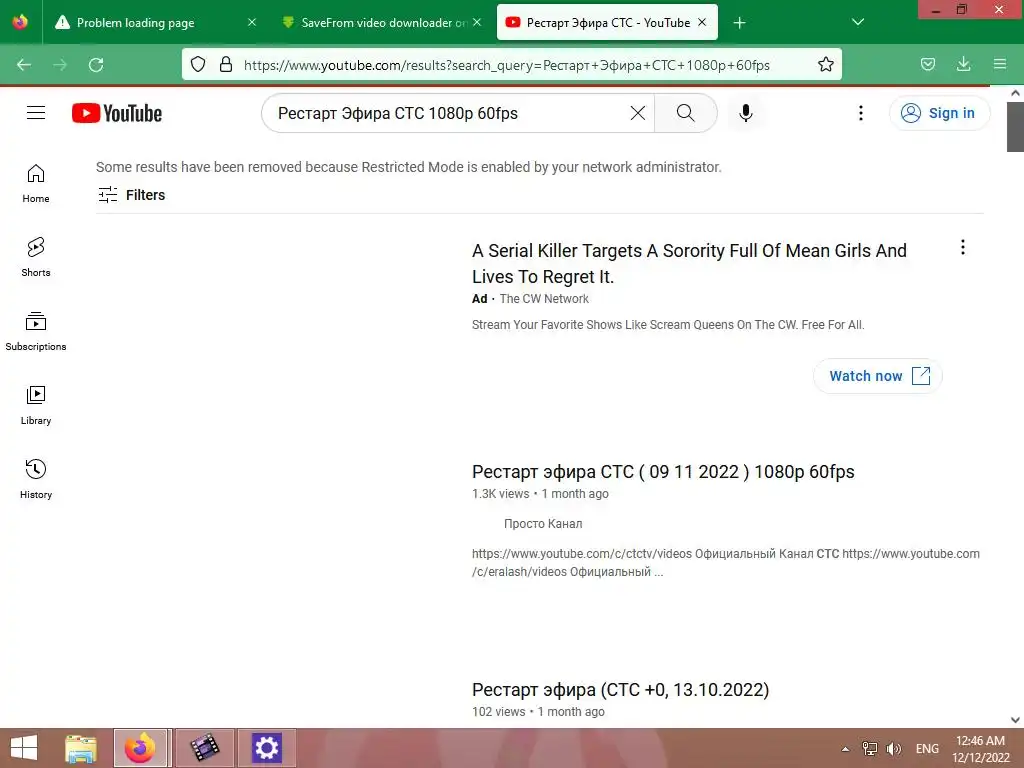Click Firefox in the taskbar

pos(142,748)
